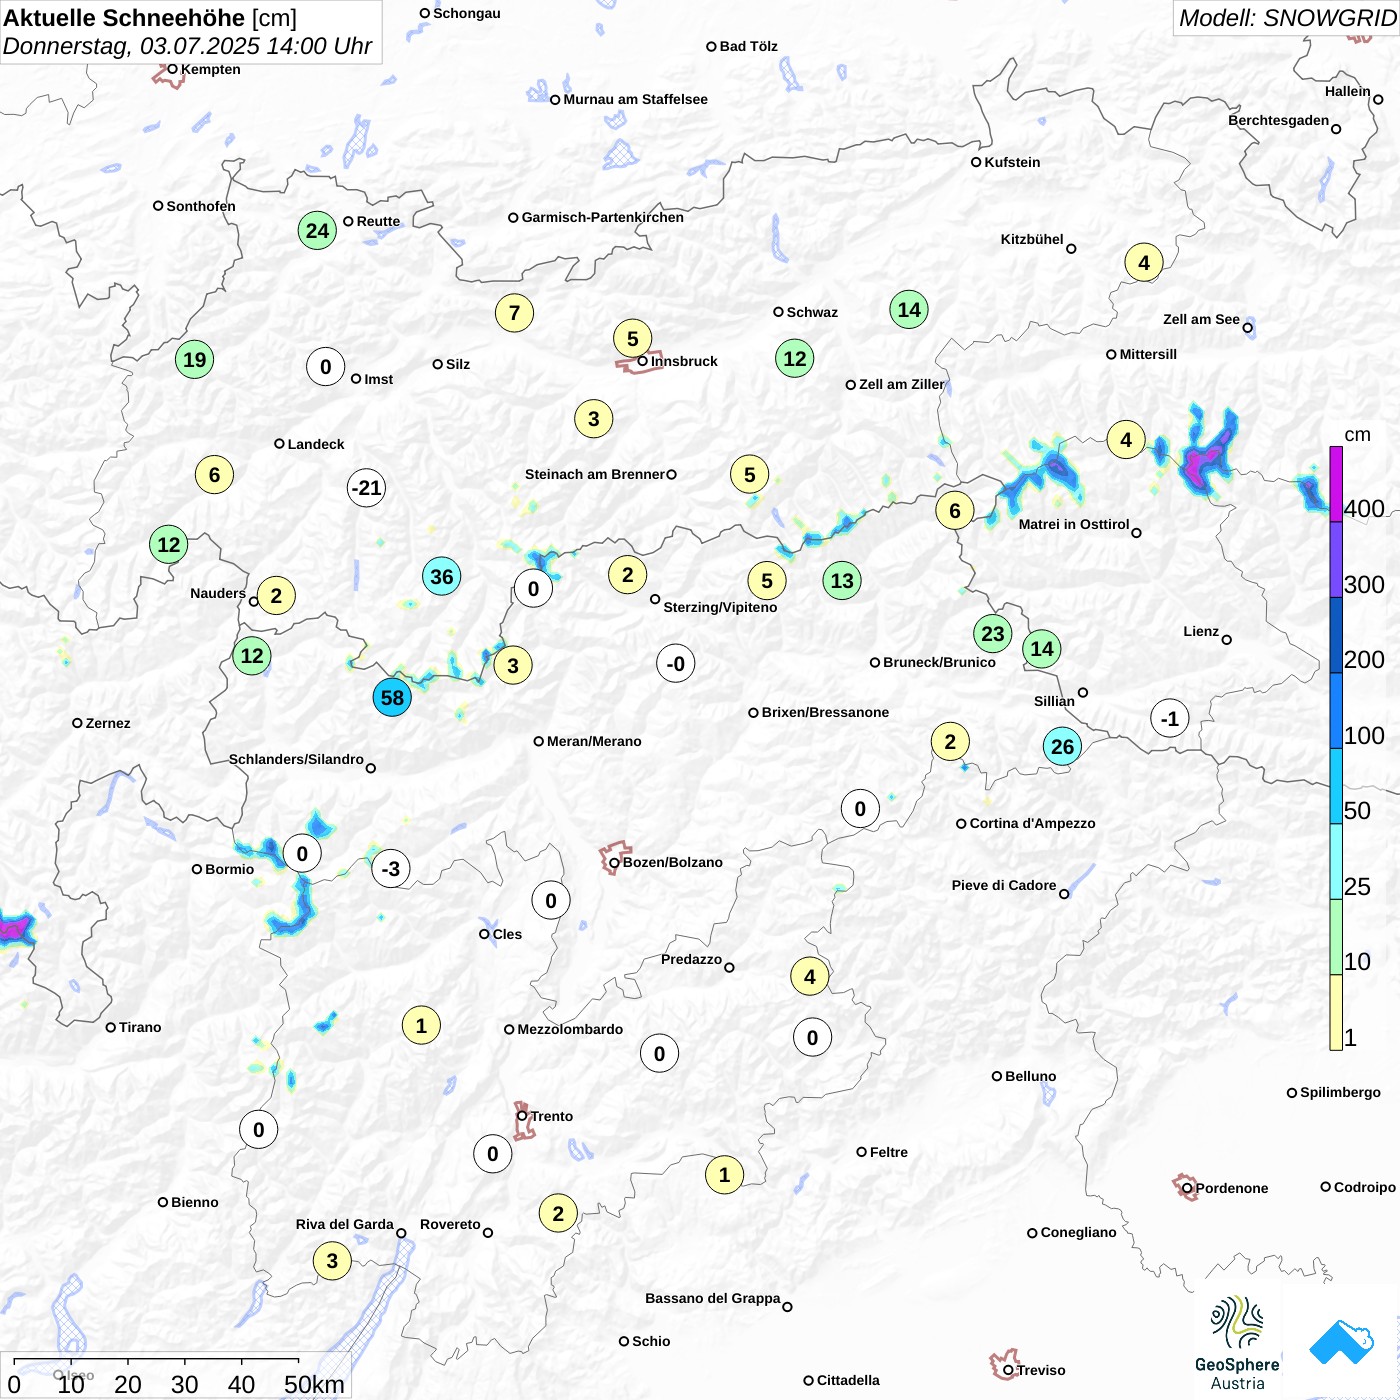The height and width of the screenshot is (1400, 1400).
Task: Select the station marker showing 36 cm
Action: pyautogui.click(x=441, y=577)
